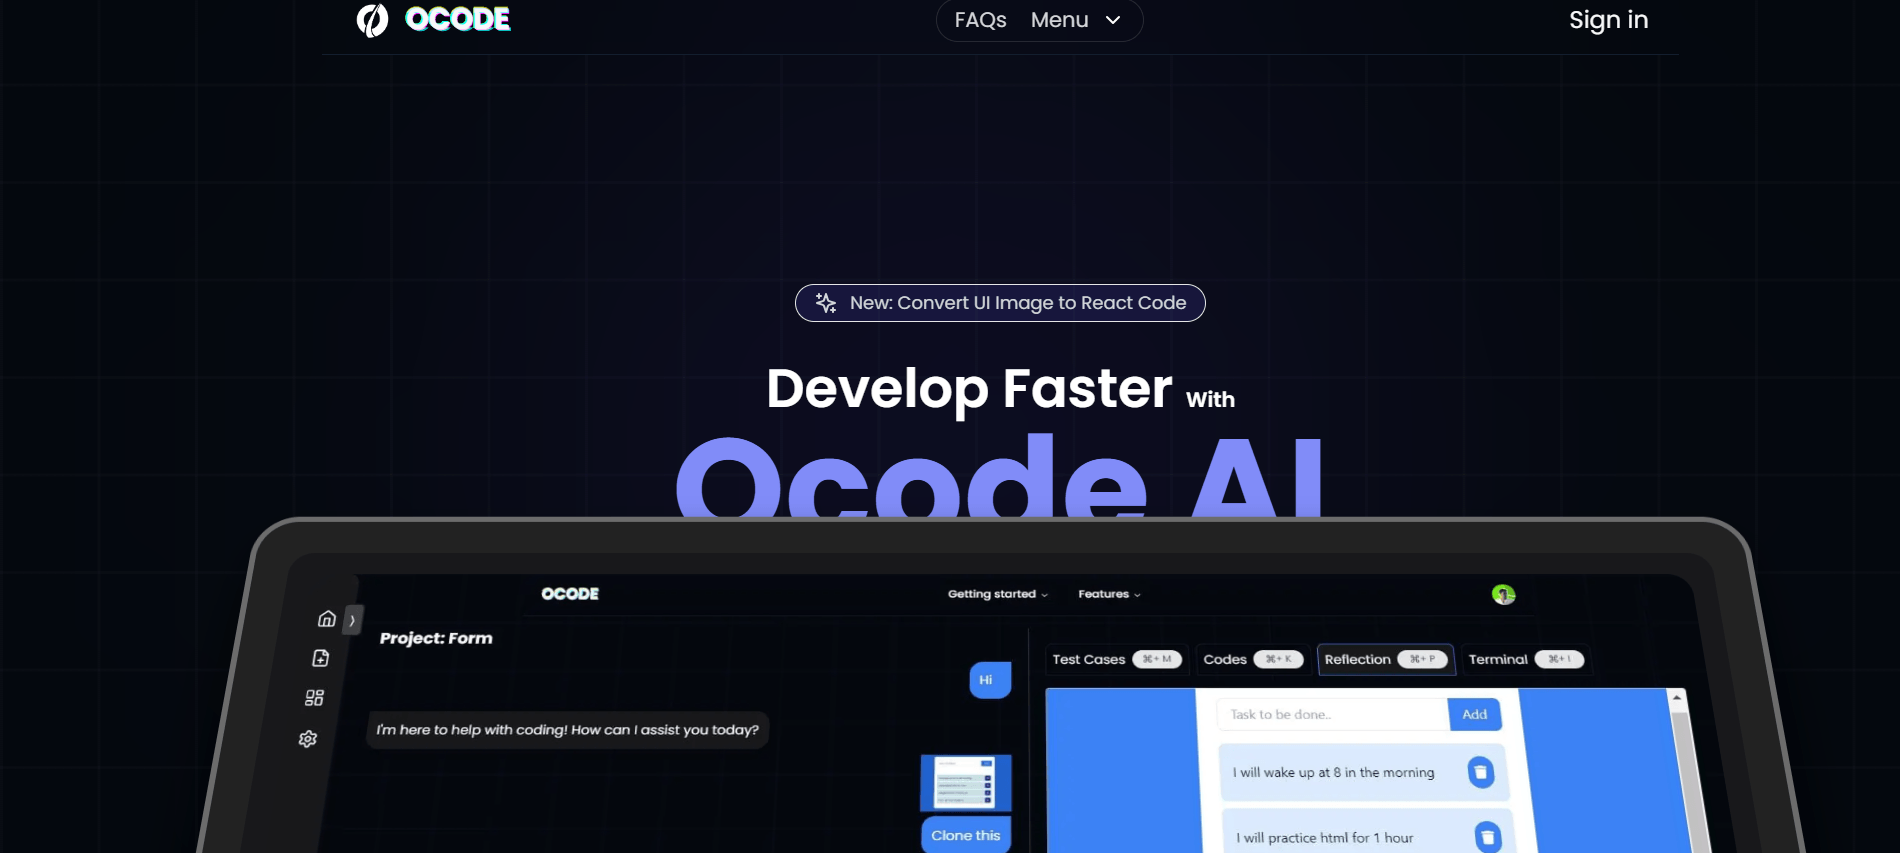Image resolution: width=1900 pixels, height=853 pixels.
Task: Open the FAQs link
Action: pyautogui.click(x=980, y=20)
